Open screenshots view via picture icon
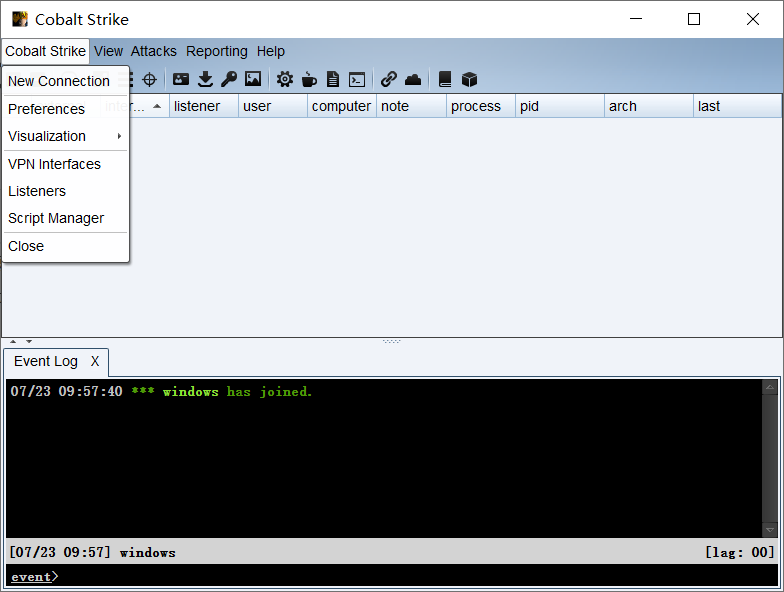Screen dimensions: 784x592 click(253, 79)
